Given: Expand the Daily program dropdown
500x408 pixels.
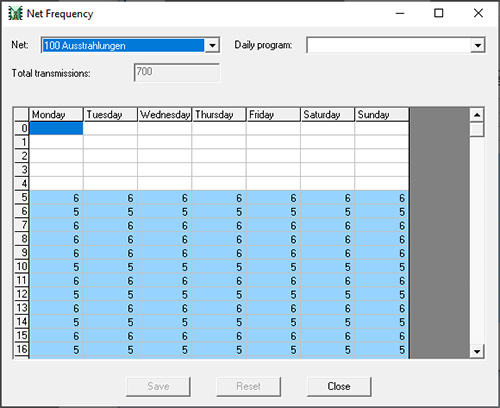Looking at the screenshot, I should click(478, 45).
